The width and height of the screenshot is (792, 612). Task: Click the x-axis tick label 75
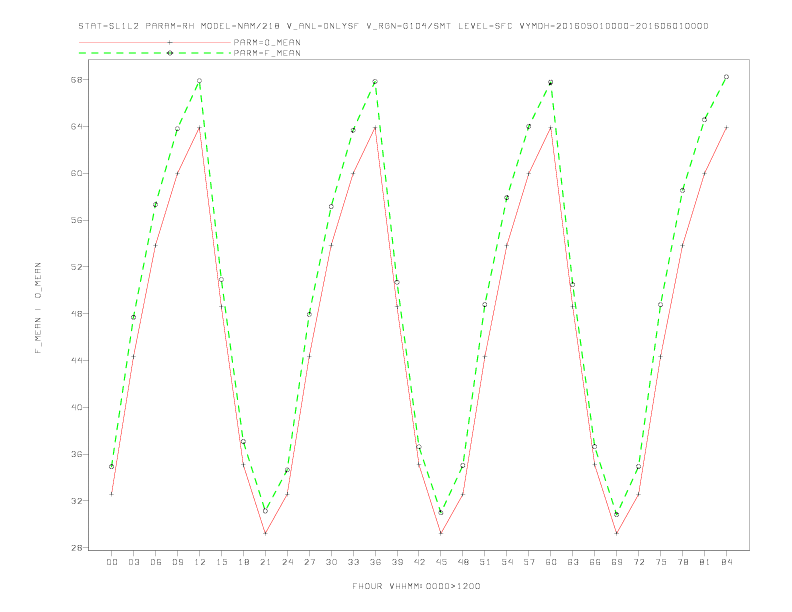coord(661,562)
